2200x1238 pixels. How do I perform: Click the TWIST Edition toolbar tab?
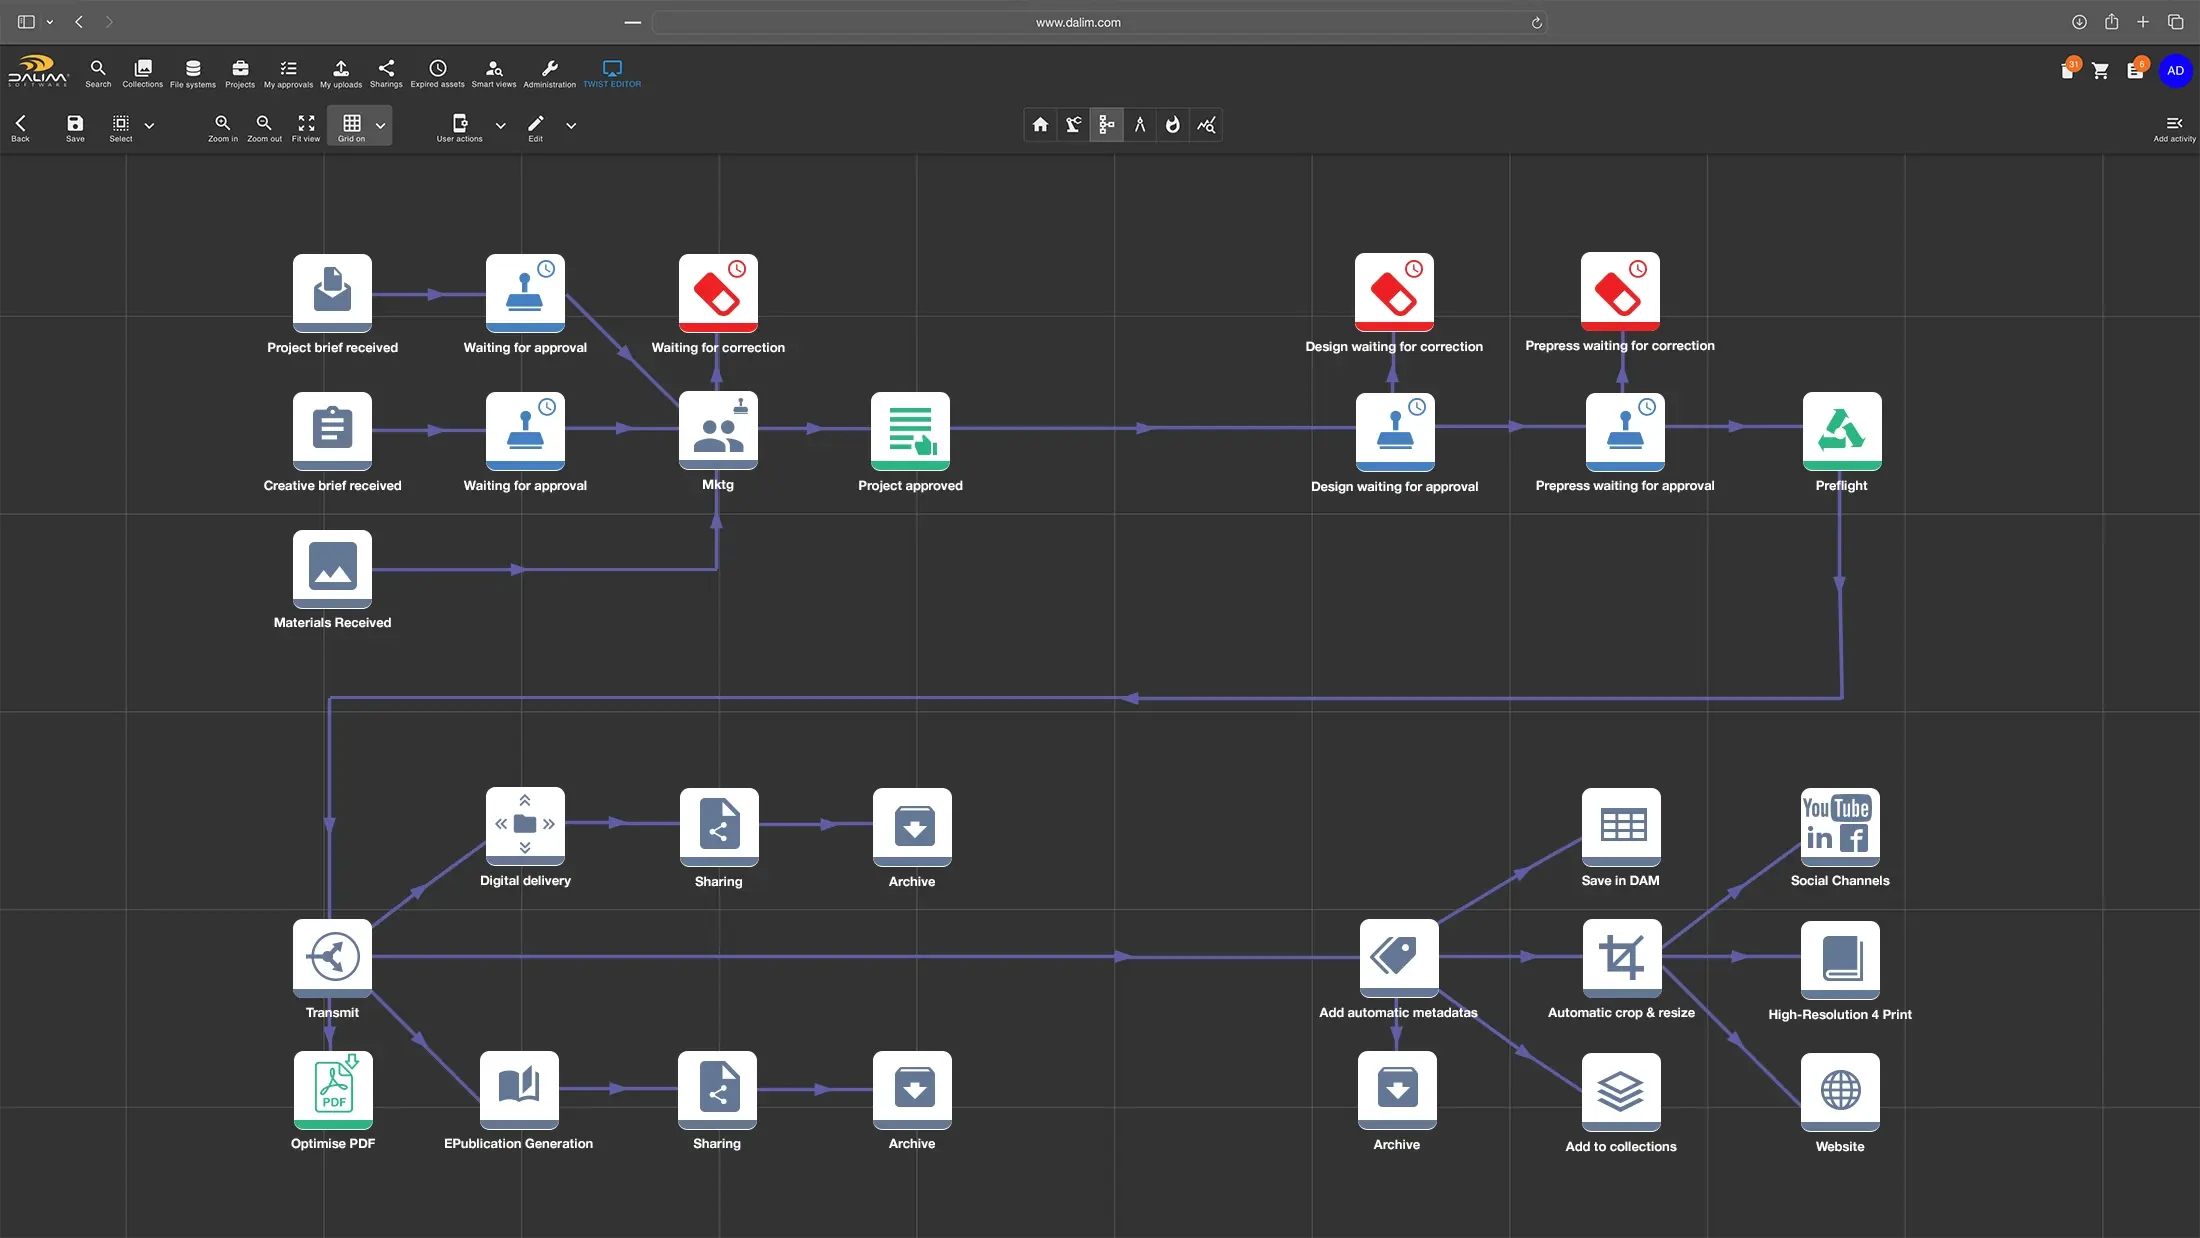[x=612, y=71]
